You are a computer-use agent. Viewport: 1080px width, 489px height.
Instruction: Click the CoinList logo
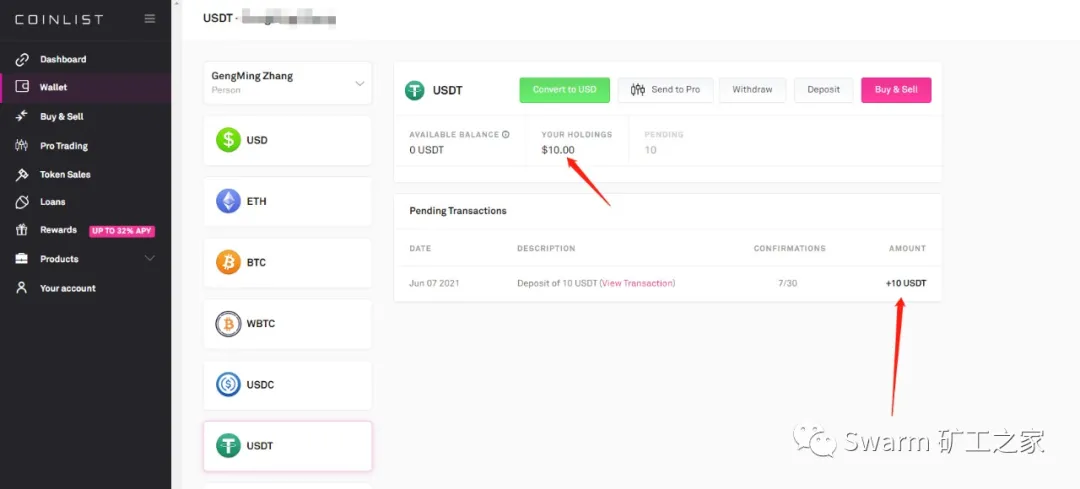[x=59, y=19]
